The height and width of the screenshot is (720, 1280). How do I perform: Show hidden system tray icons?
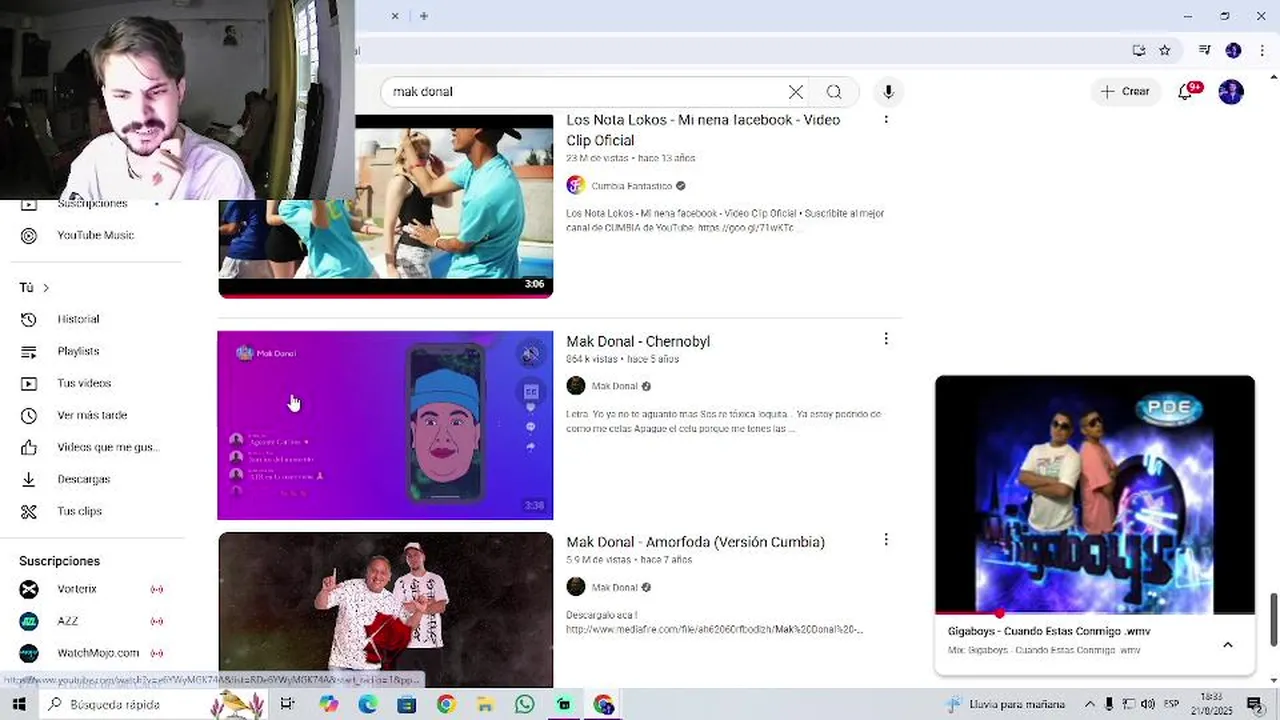1090,704
